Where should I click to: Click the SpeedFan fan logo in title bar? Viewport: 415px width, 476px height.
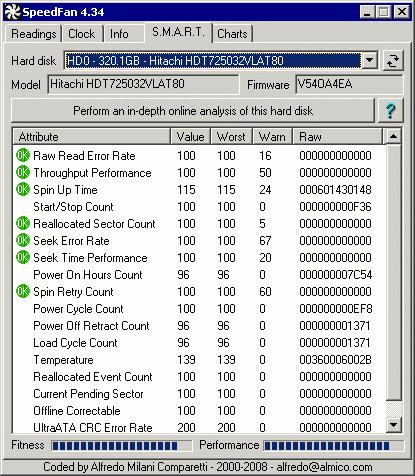pos(12,12)
